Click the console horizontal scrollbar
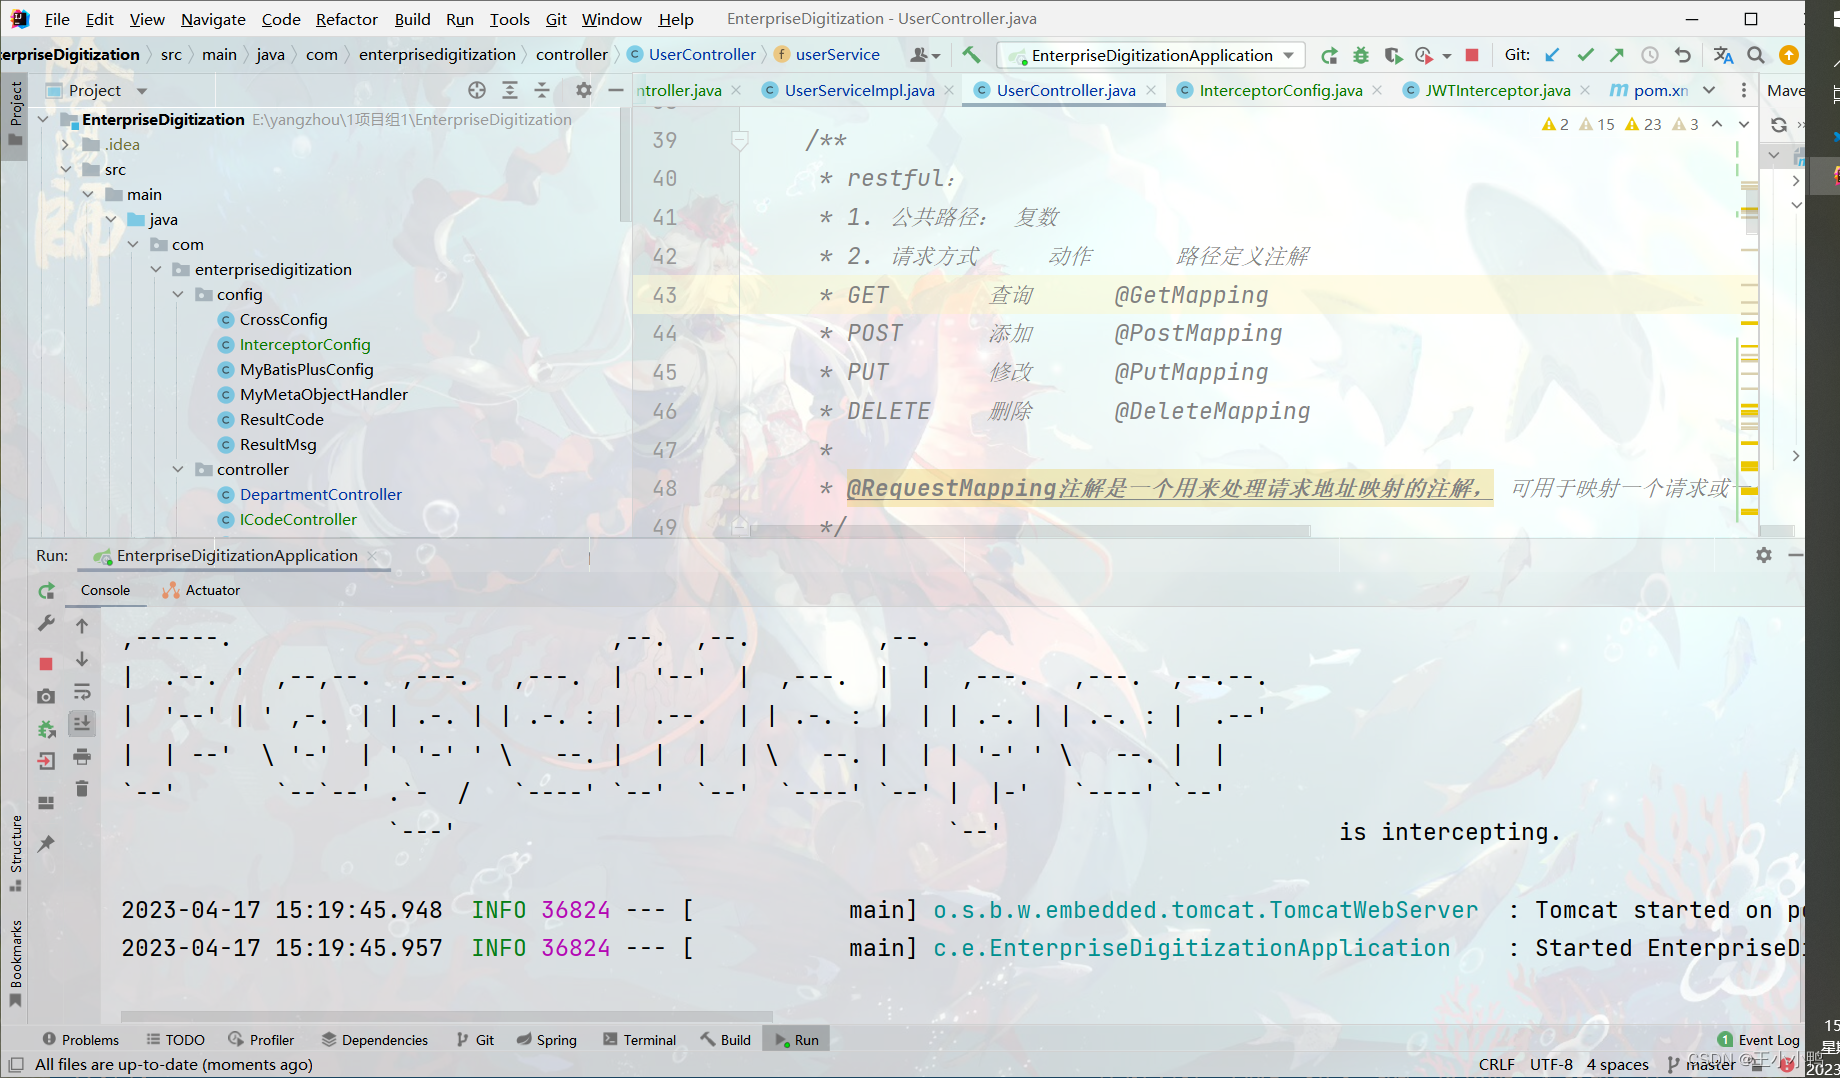Viewport: 1840px width, 1078px height. (446, 1017)
